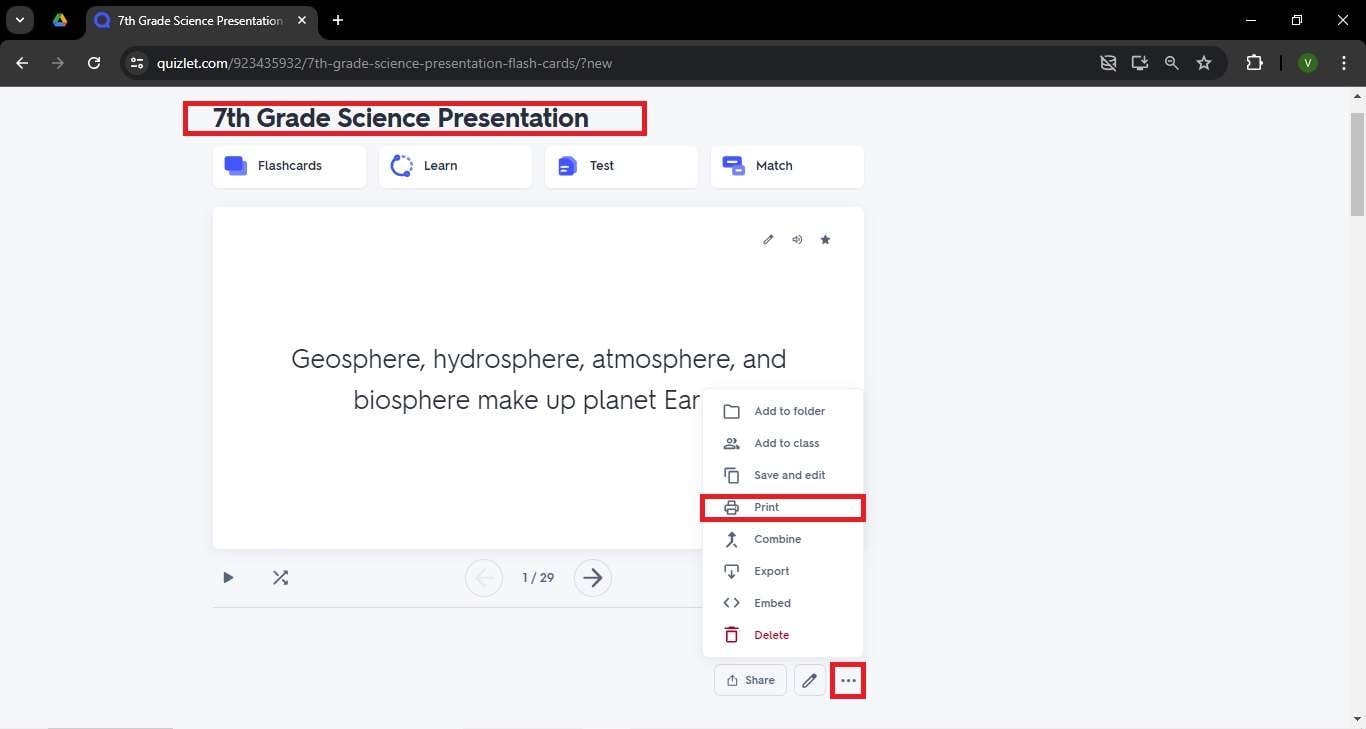The width and height of the screenshot is (1366, 729).
Task: Click the pencil edit icon on the flashcard
Action: (x=768, y=239)
